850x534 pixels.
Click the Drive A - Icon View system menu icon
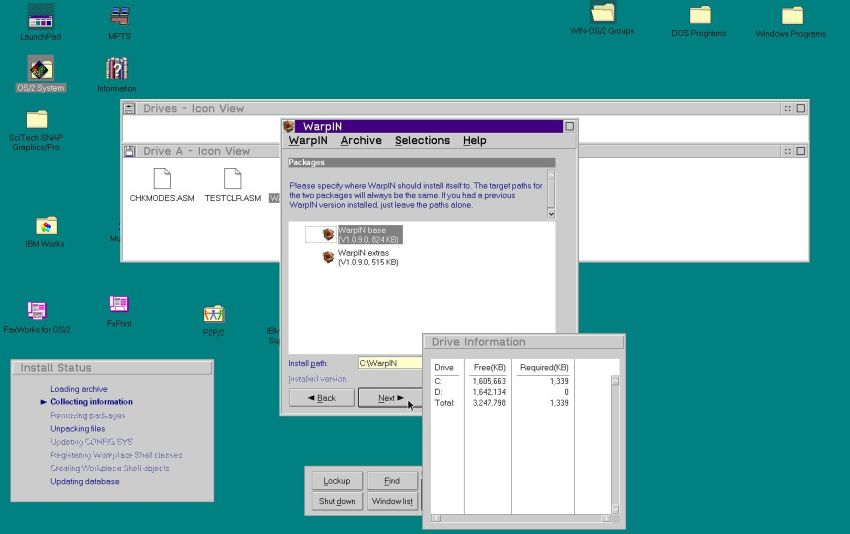click(x=130, y=151)
